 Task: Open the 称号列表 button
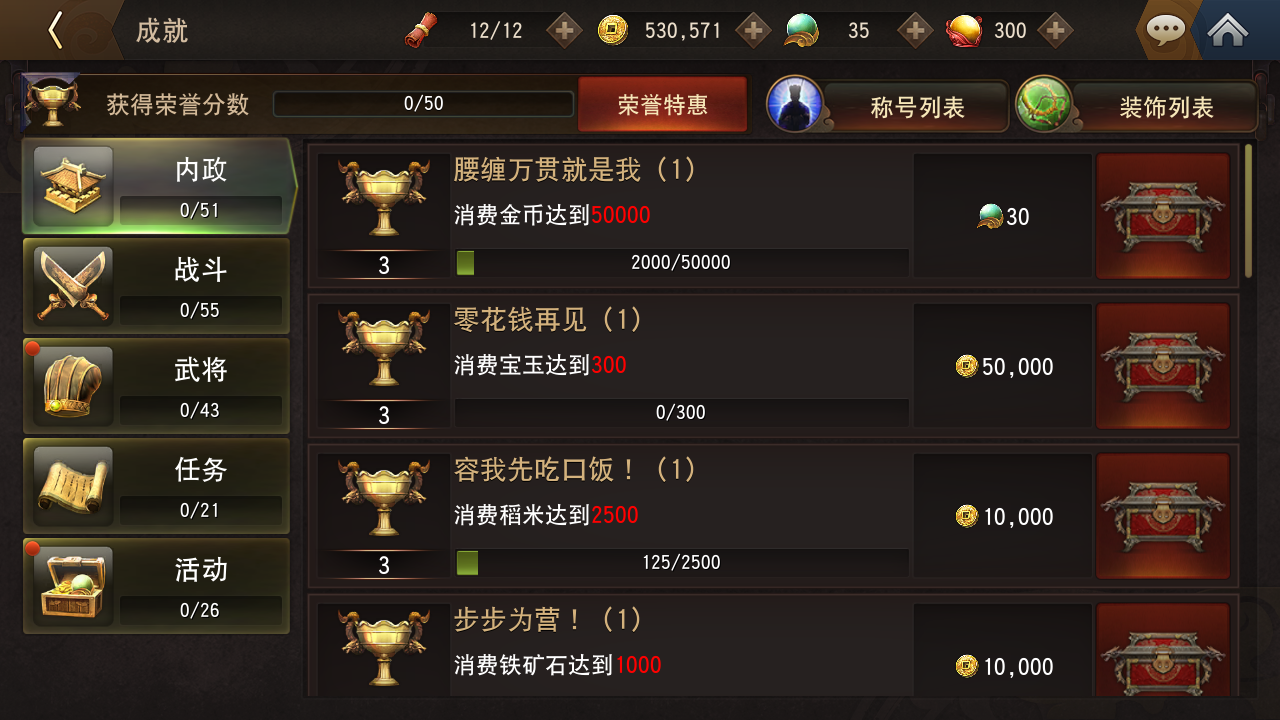click(x=889, y=105)
